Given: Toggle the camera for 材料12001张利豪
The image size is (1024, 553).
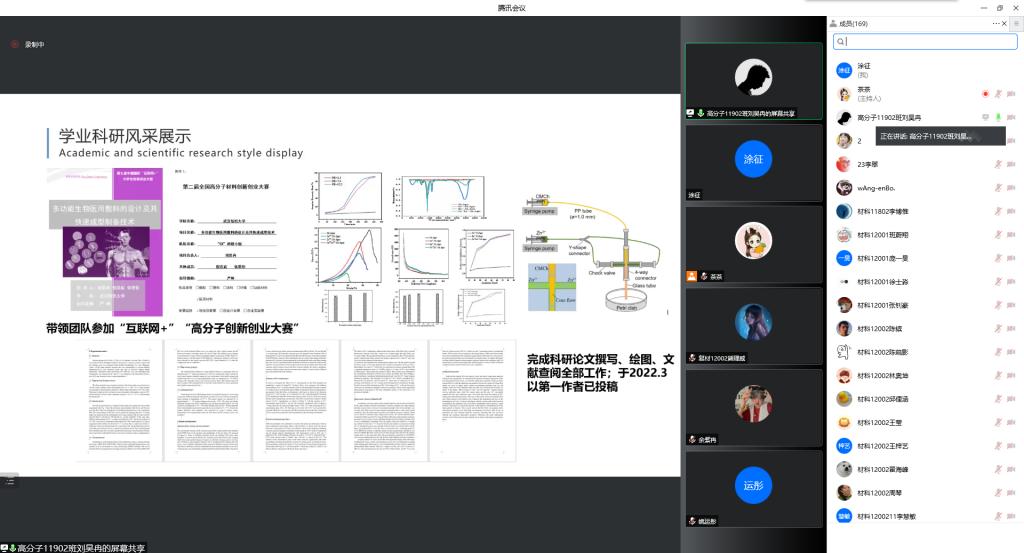Looking at the screenshot, I should [1011, 305].
